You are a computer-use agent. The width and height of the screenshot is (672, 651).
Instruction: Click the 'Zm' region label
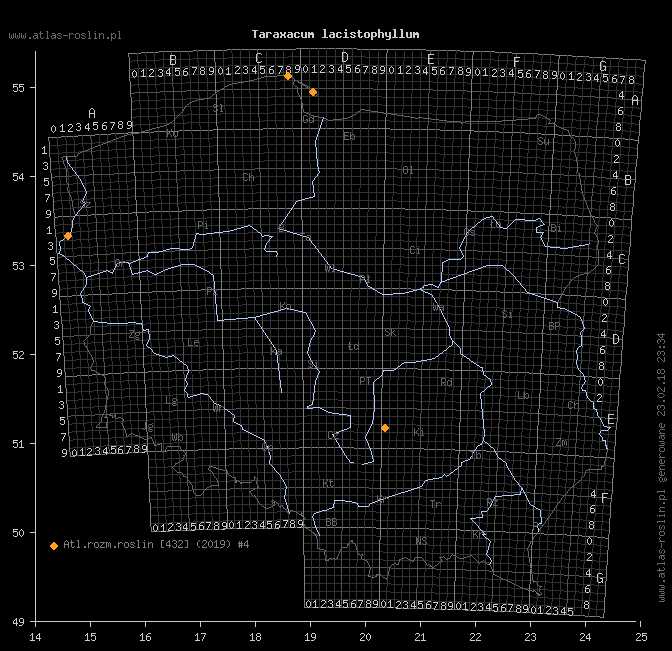(562, 443)
